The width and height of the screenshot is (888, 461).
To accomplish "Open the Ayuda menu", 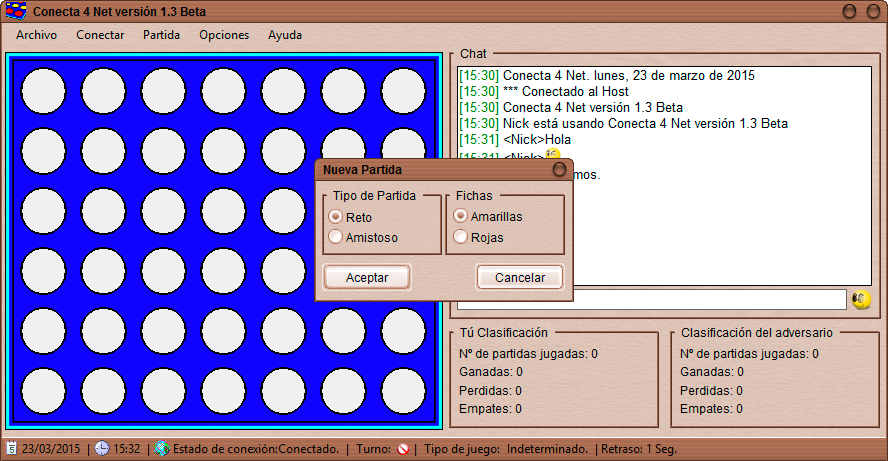I will pos(285,35).
